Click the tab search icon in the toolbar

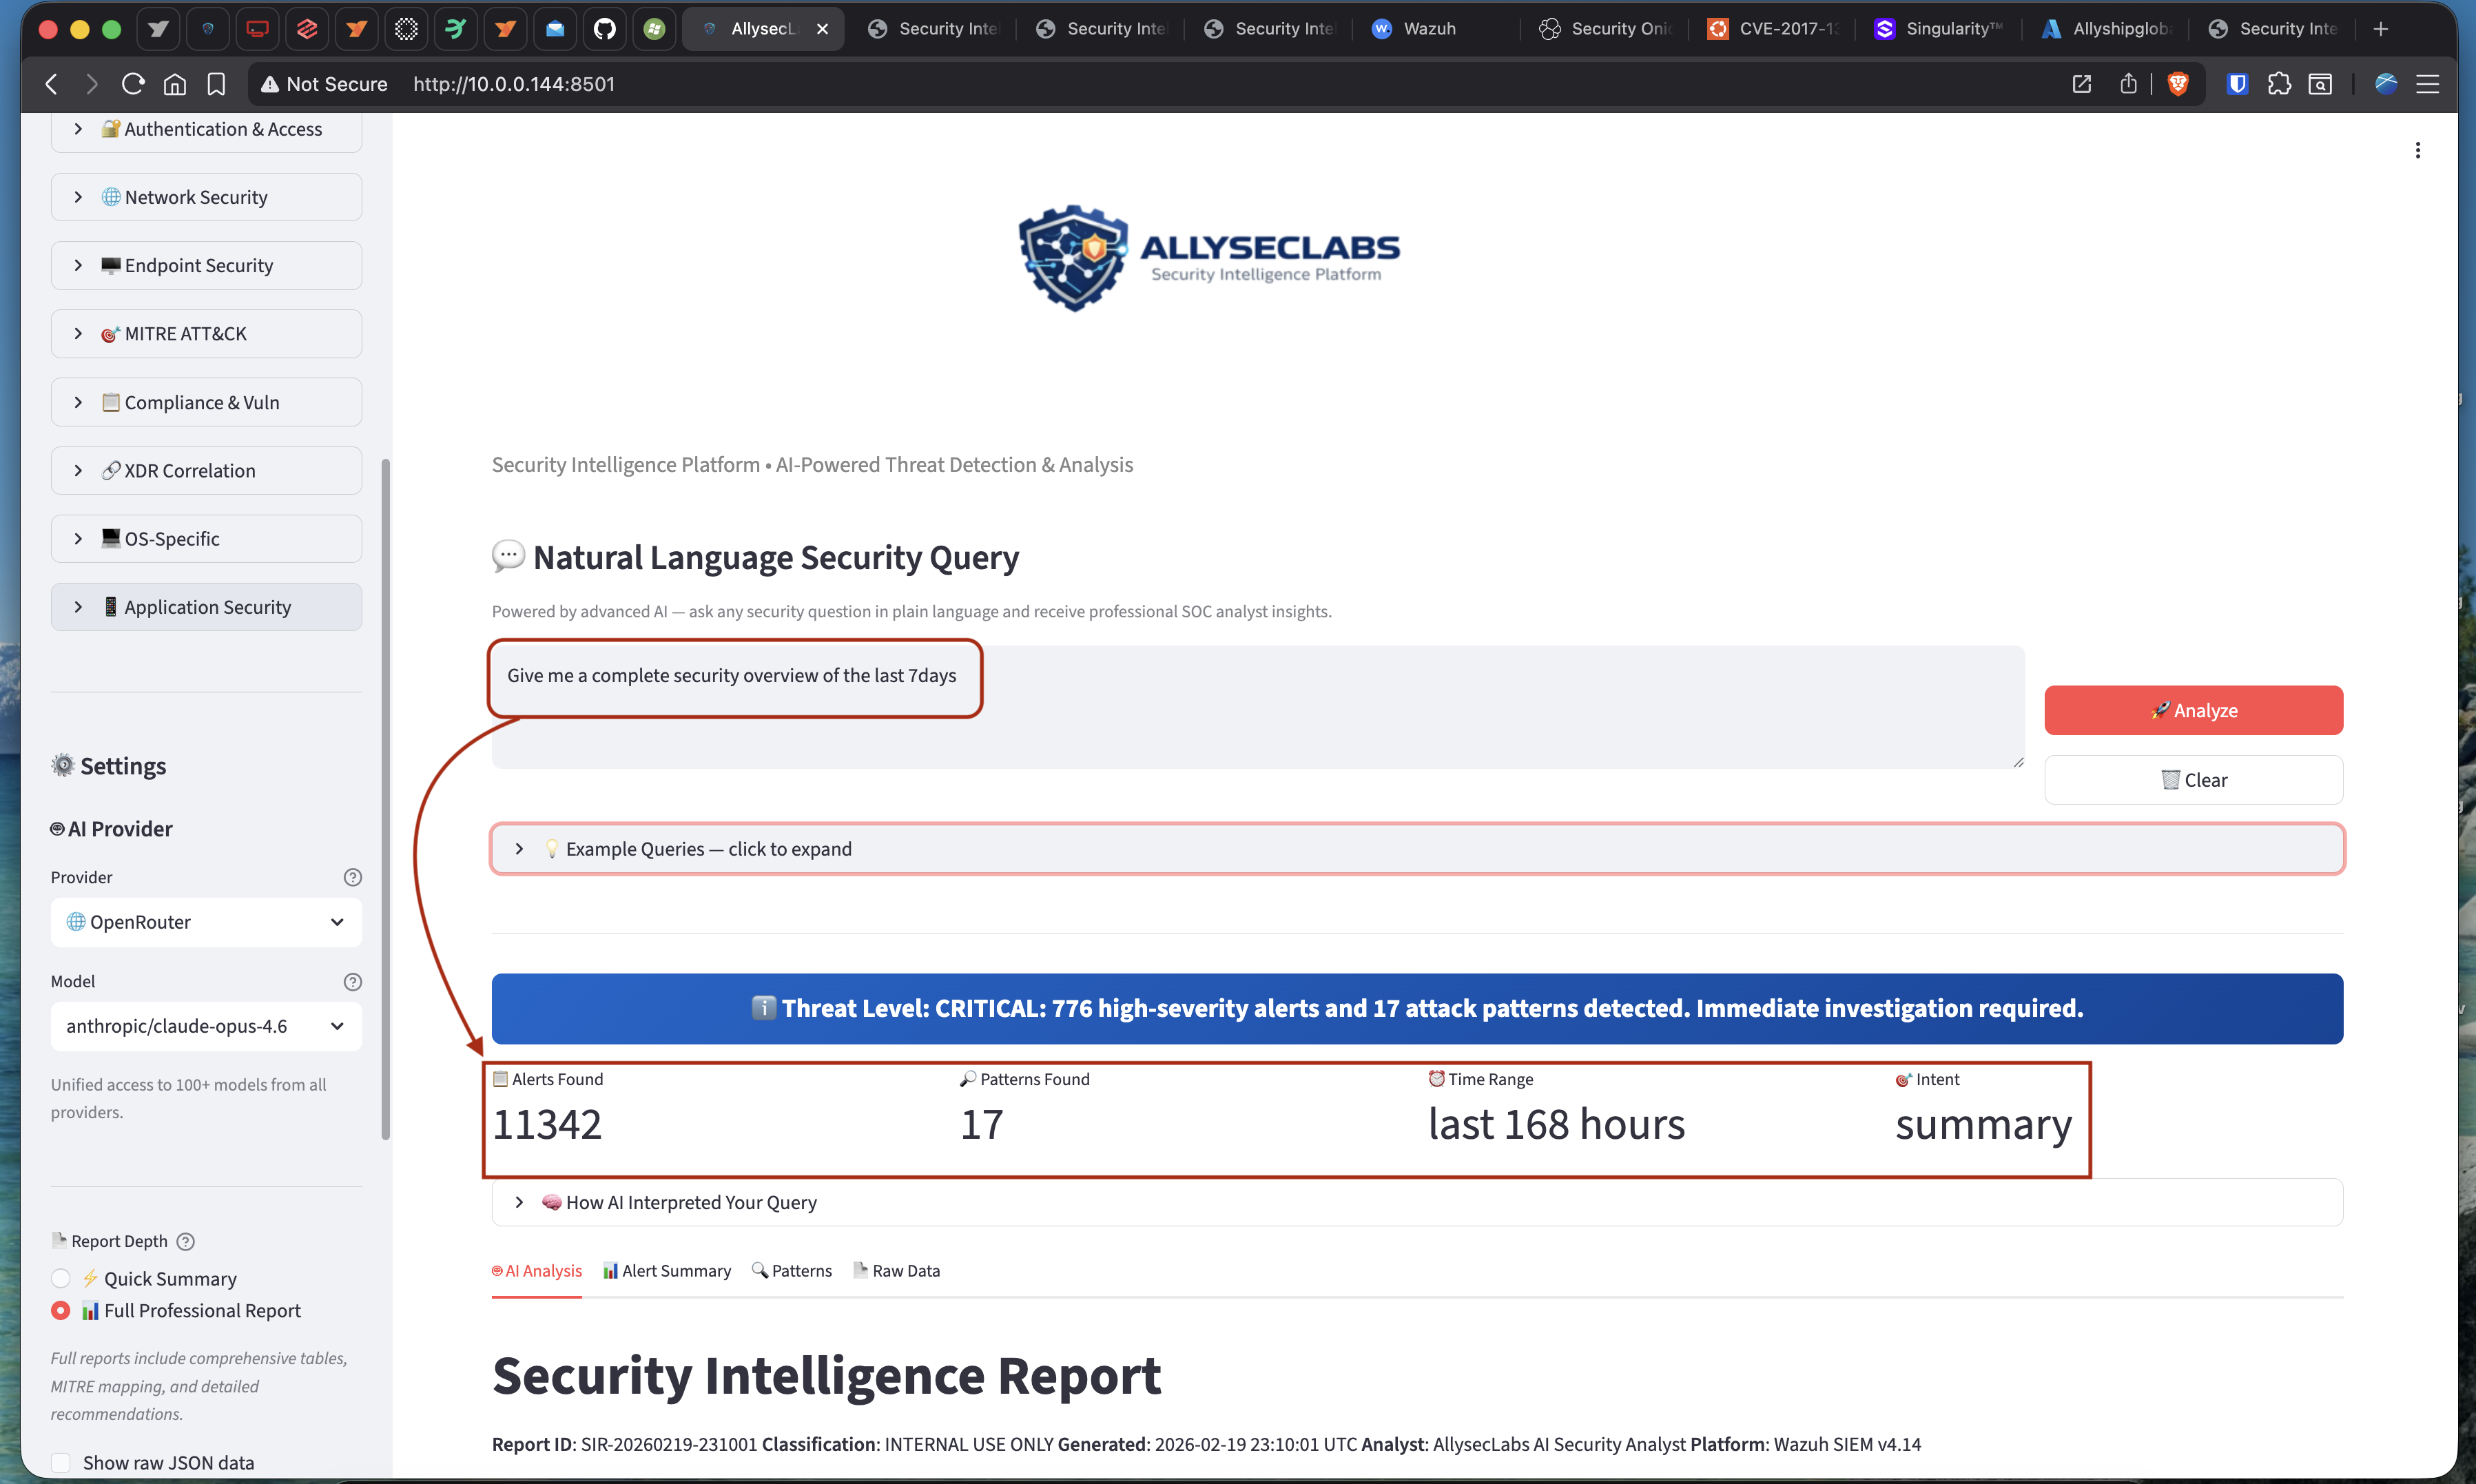point(2320,84)
